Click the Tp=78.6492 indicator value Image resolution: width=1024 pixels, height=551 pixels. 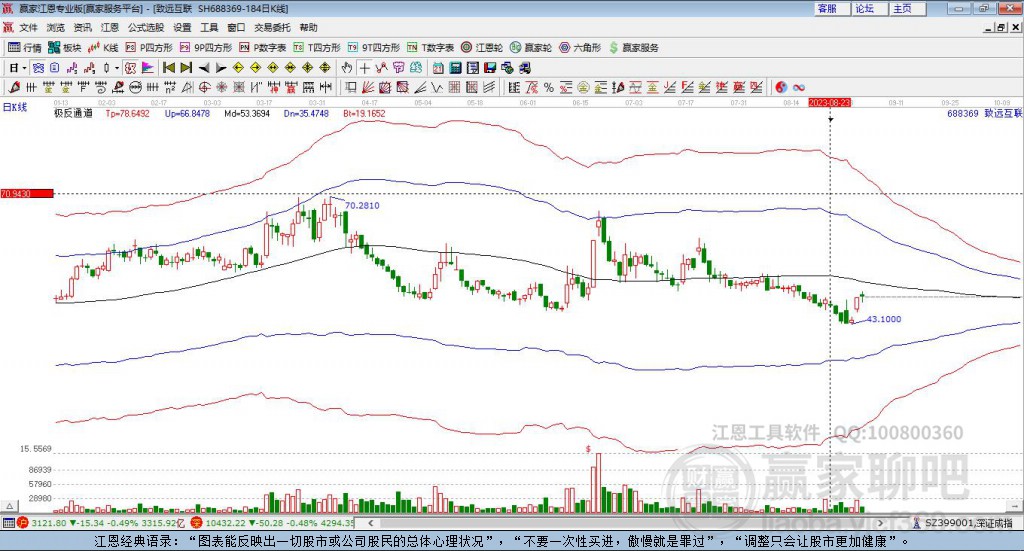pyautogui.click(x=127, y=114)
